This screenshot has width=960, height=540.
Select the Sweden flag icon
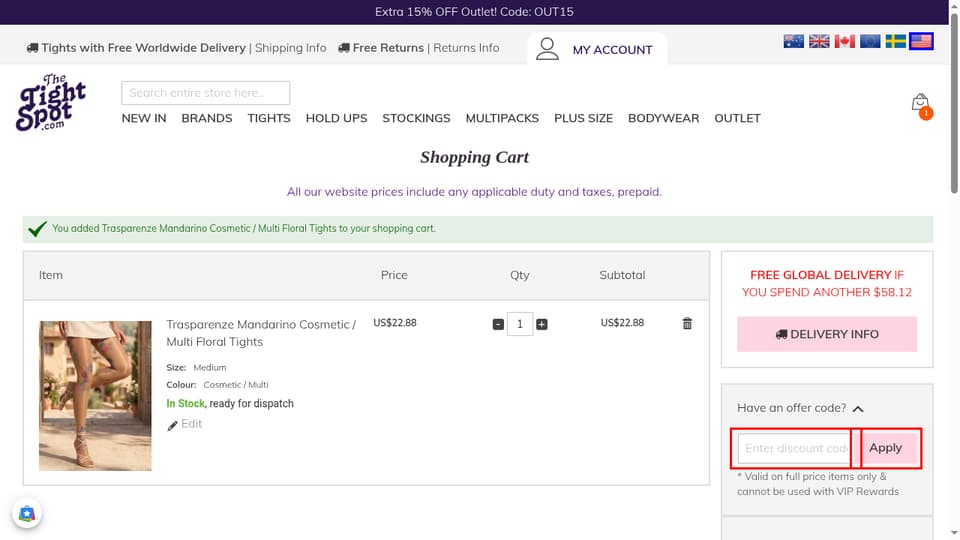click(896, 41)
